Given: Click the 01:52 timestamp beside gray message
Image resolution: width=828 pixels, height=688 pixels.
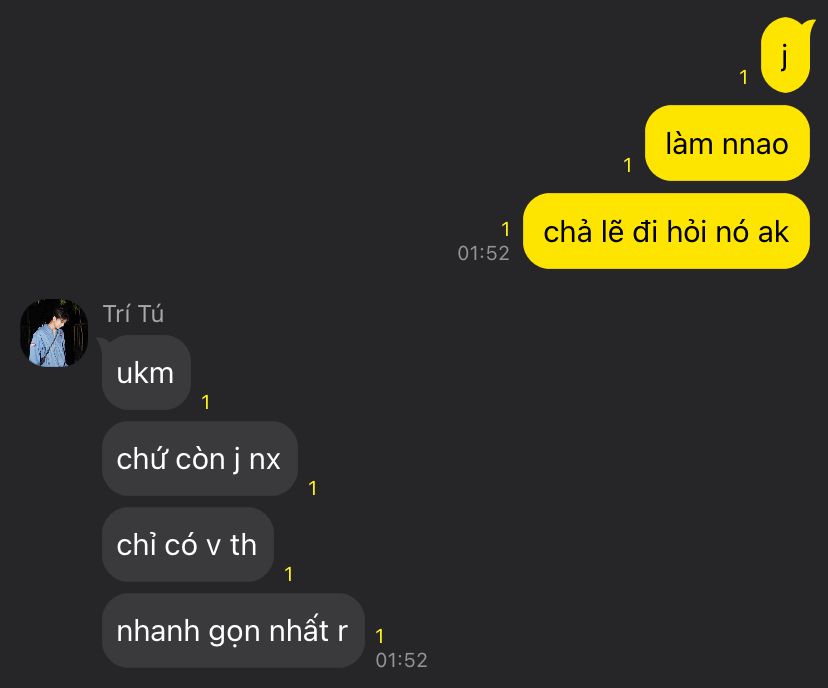Looking at the screenshot, I should point(401,660).
